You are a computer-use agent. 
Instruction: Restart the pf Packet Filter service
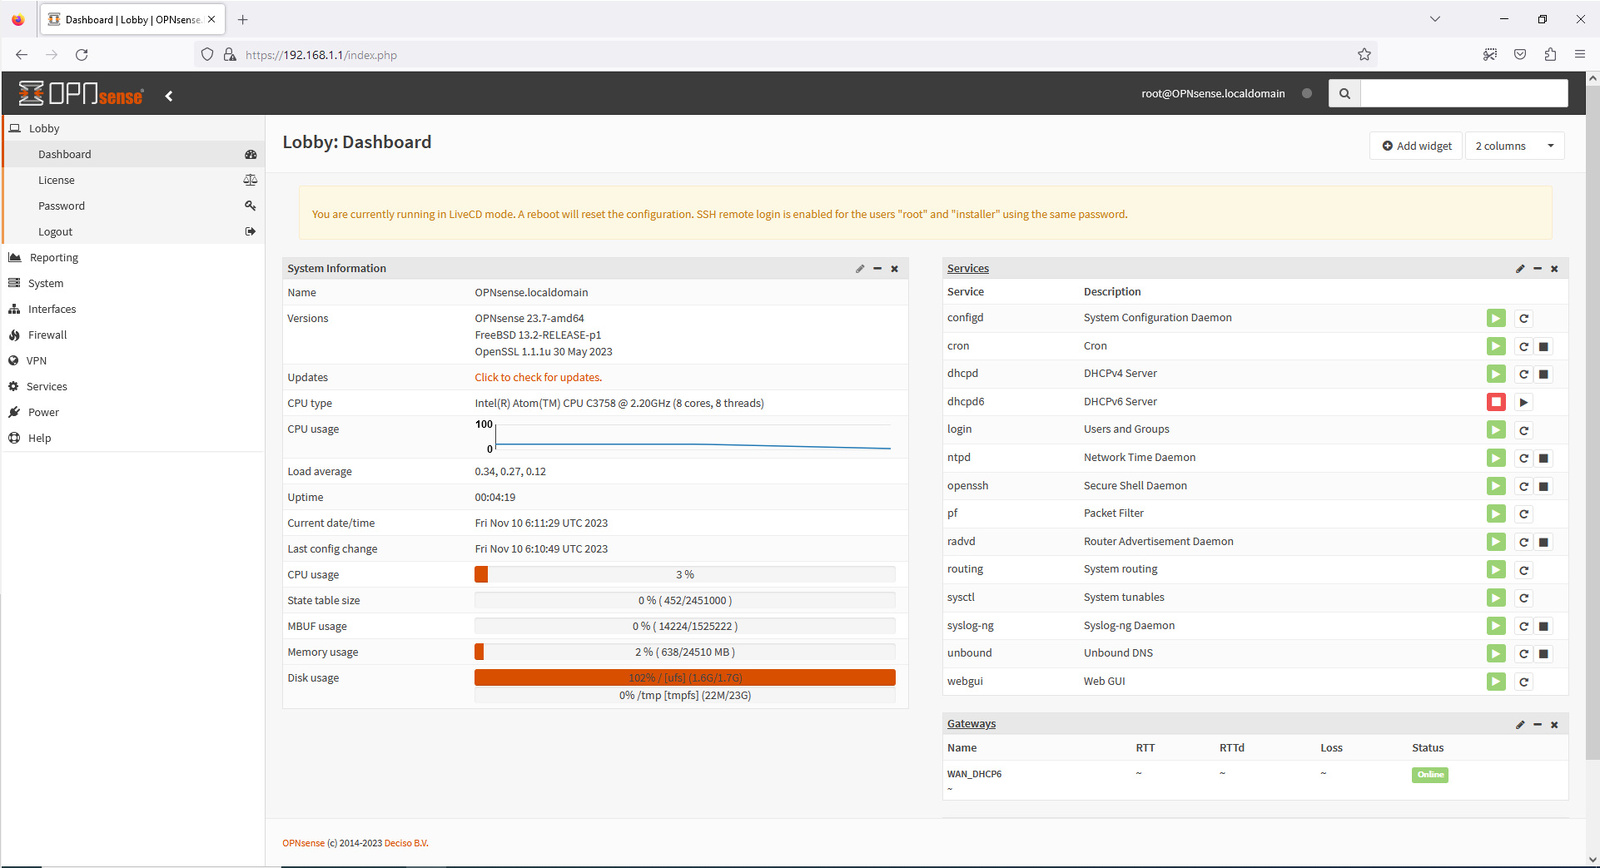1524,514
